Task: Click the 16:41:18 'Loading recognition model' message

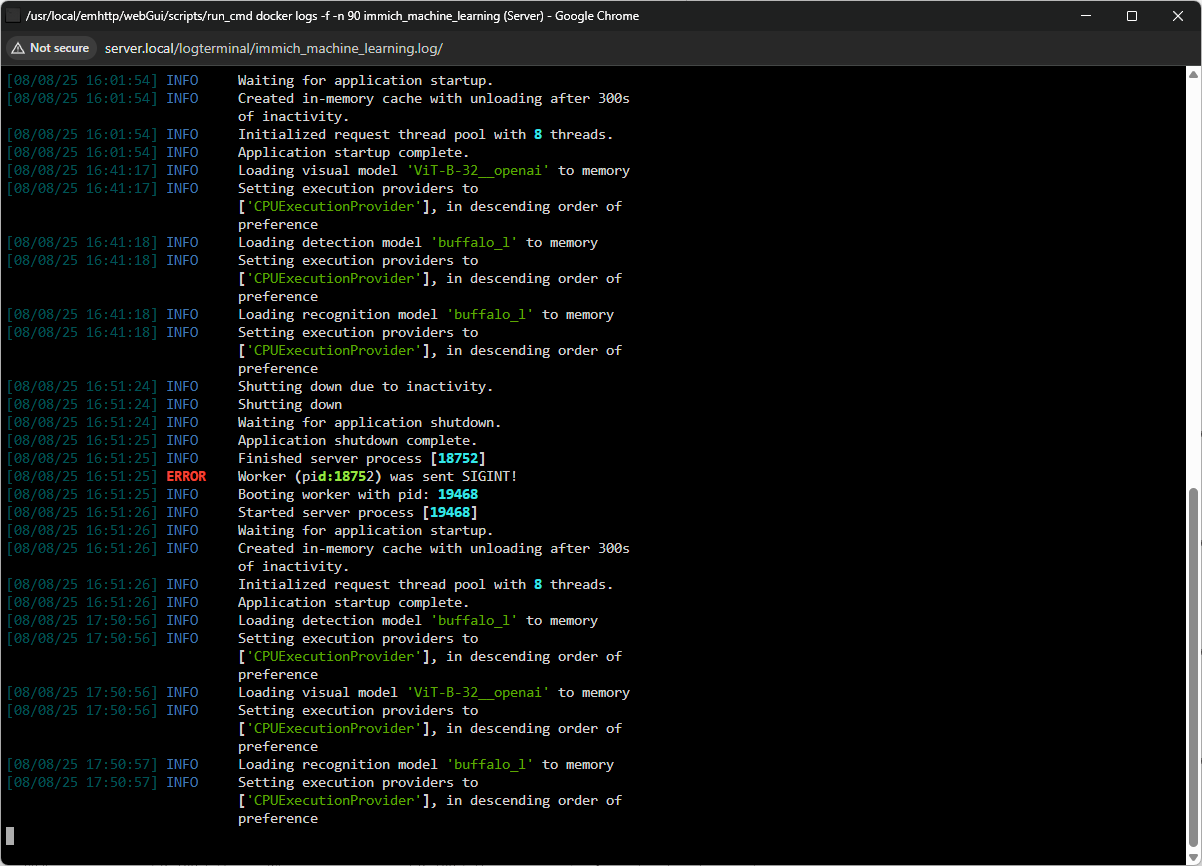Action: click(426, 314)
